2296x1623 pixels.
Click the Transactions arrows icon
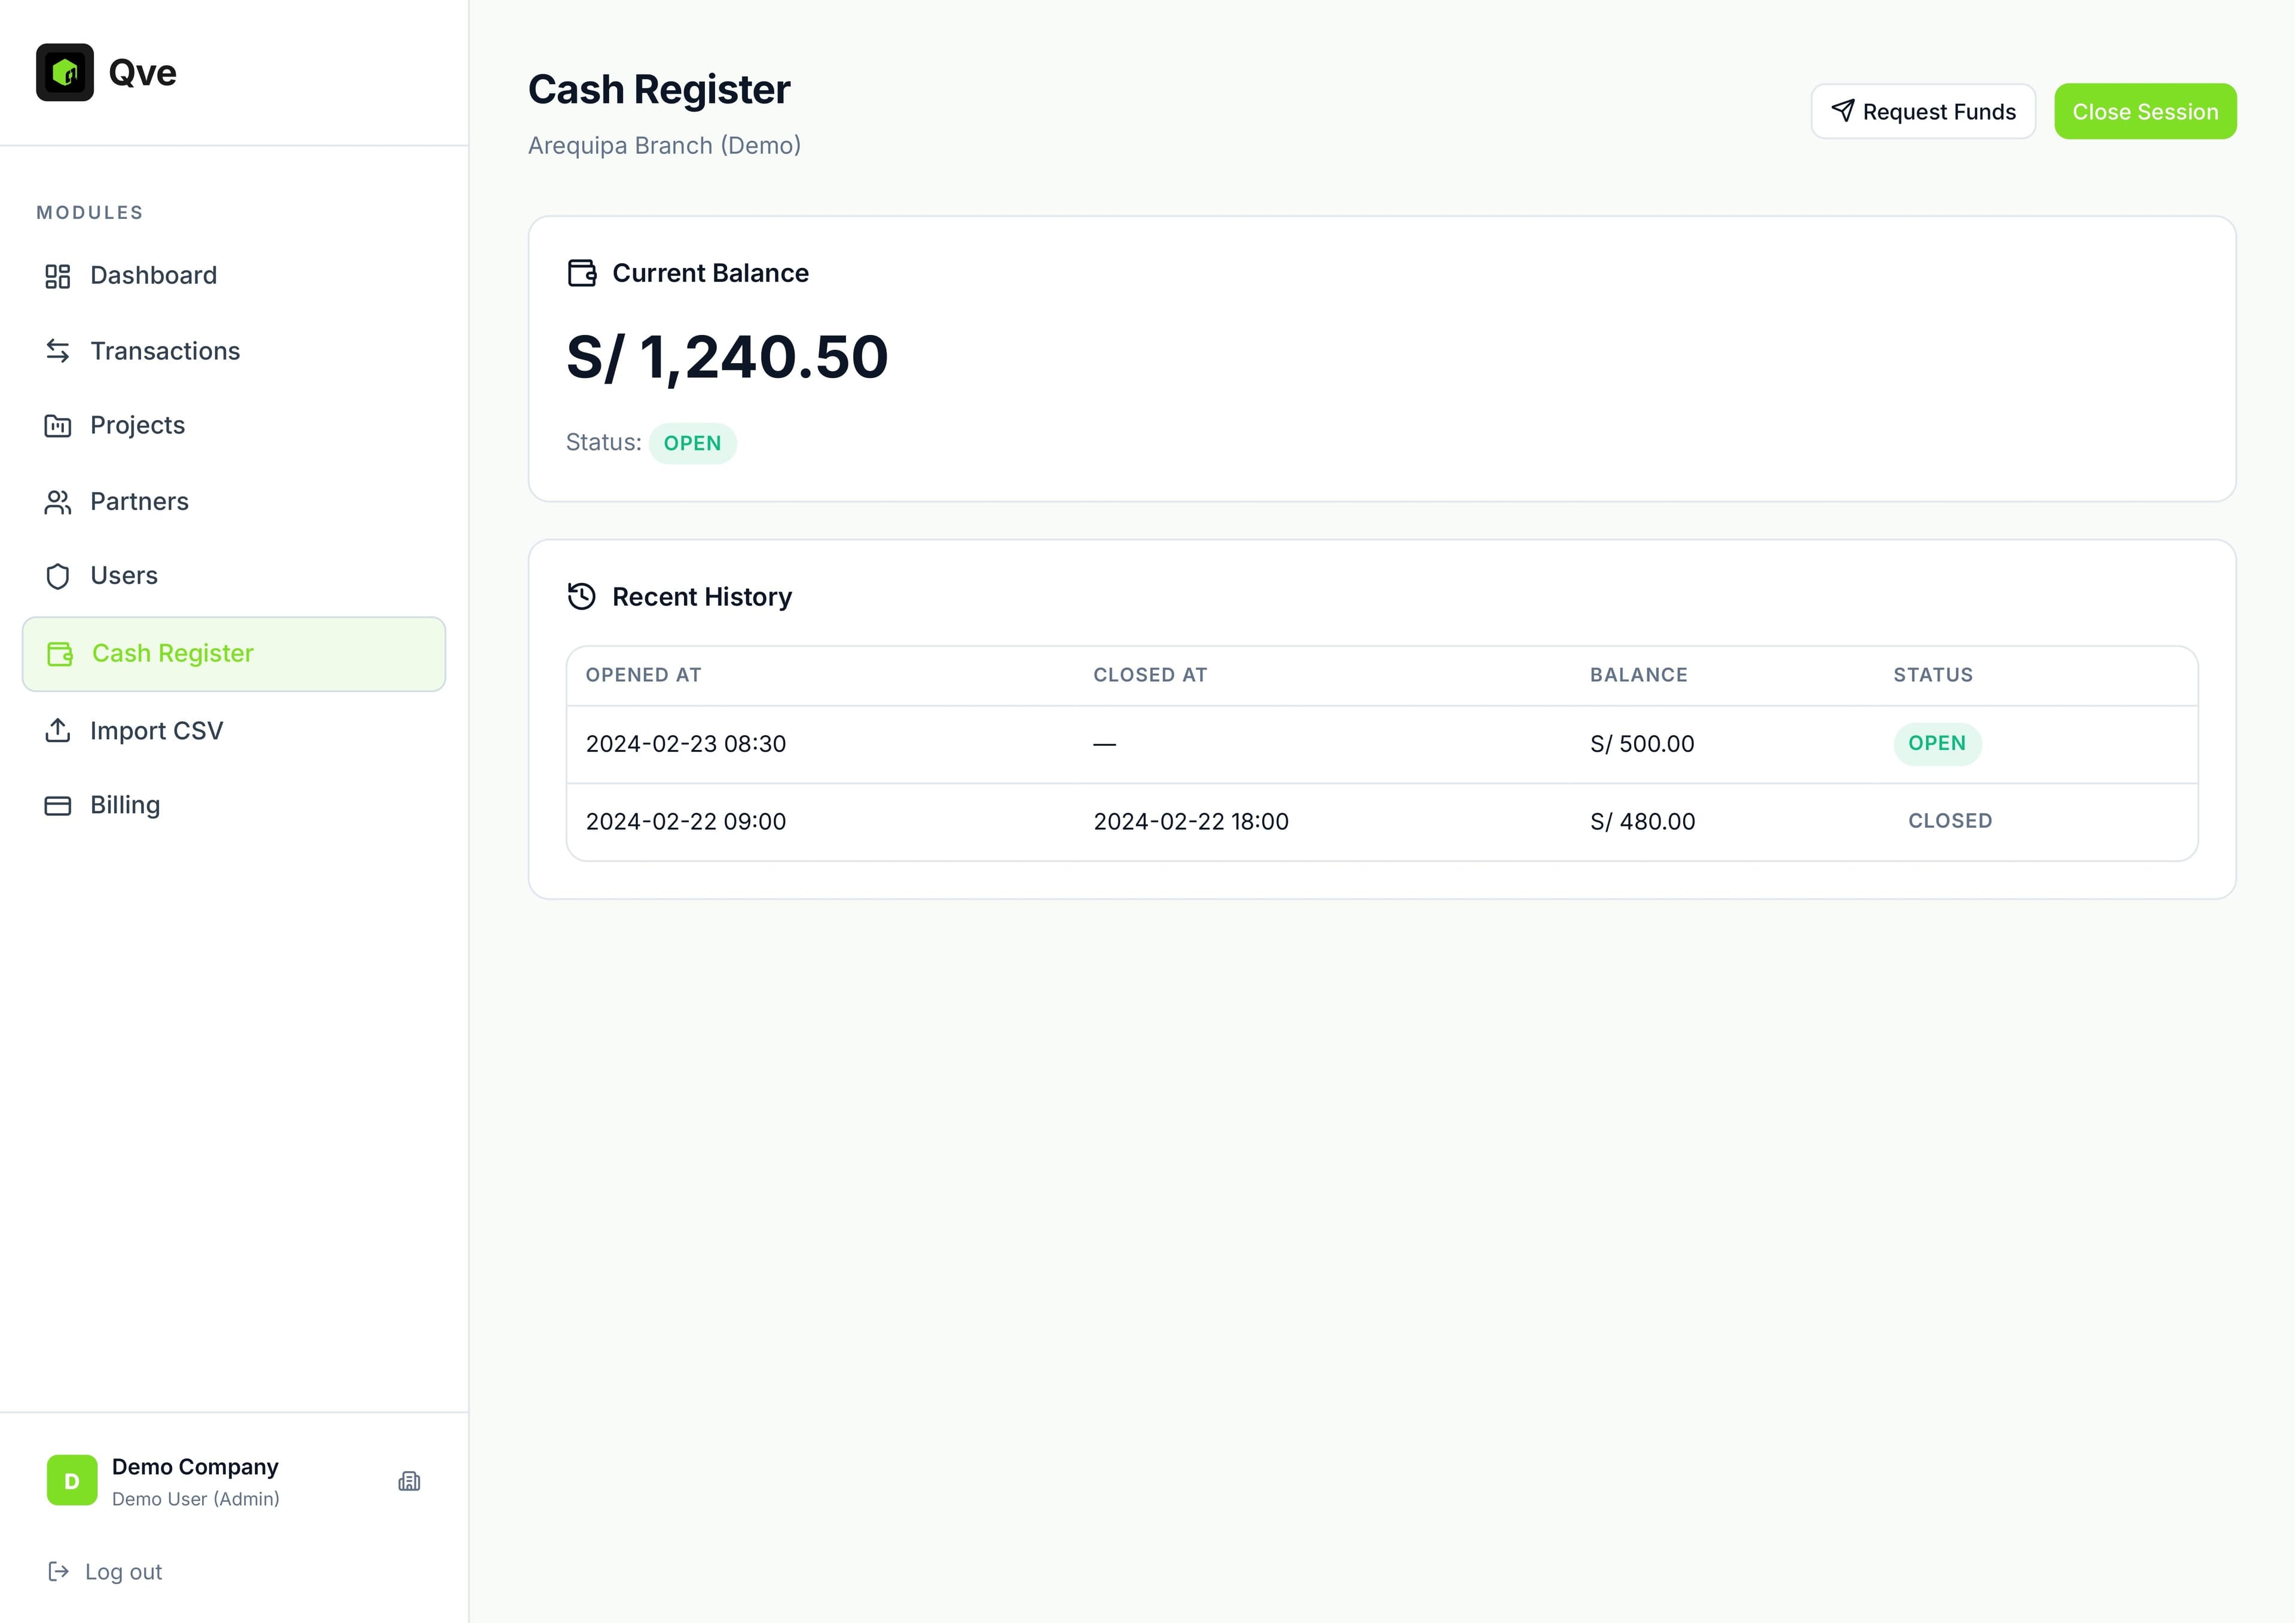[x=57, y=350]
